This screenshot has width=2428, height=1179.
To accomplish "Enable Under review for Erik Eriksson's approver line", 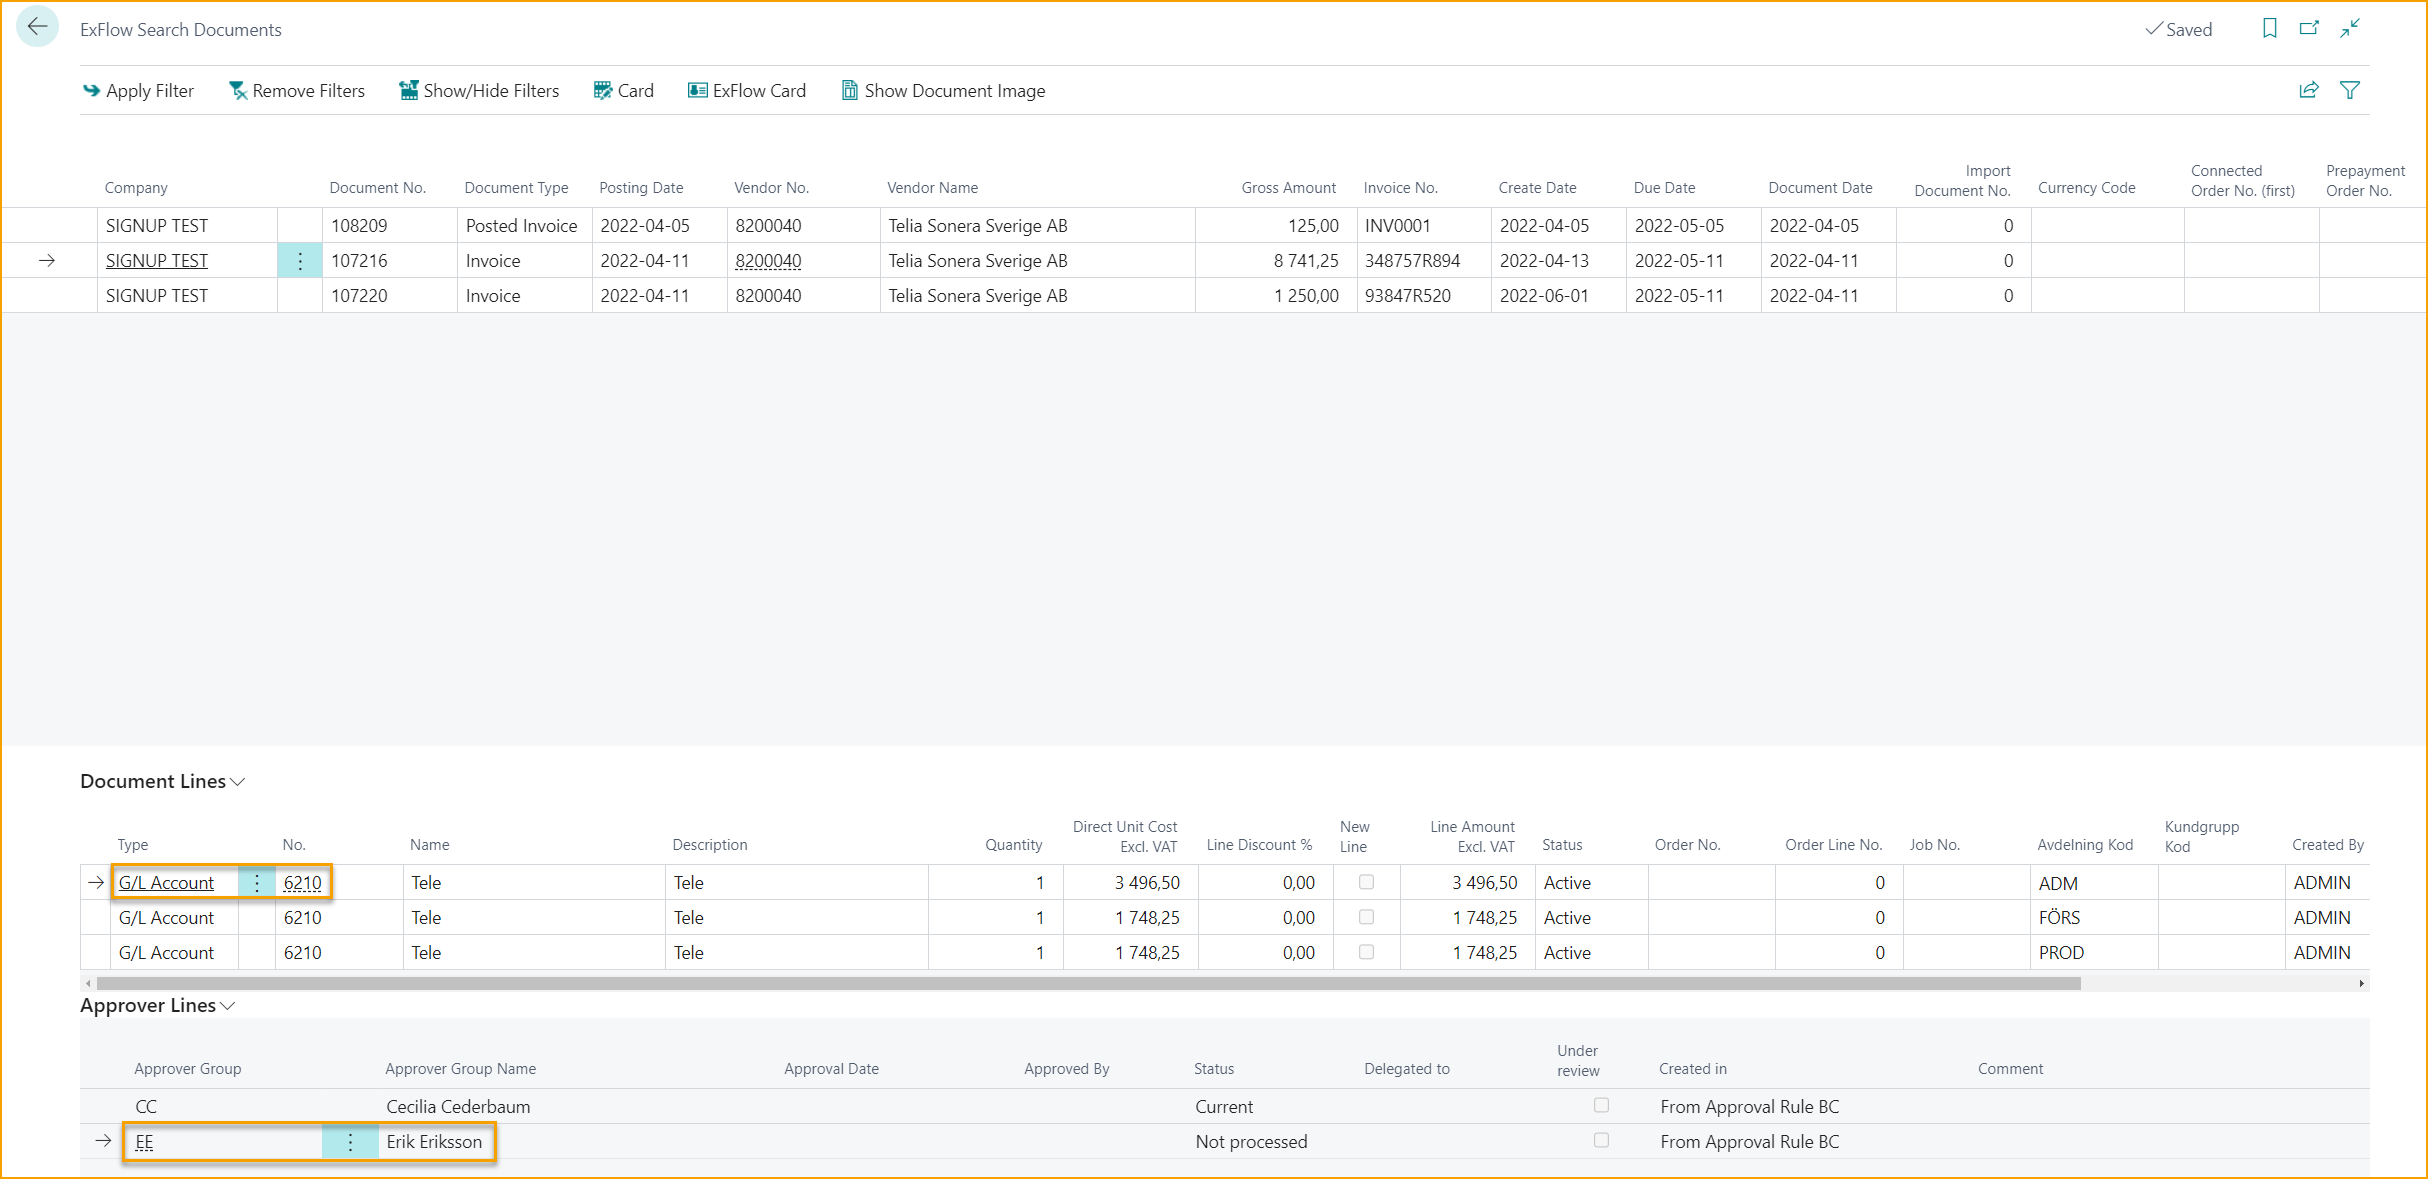I will [x=1601, y=1140].
